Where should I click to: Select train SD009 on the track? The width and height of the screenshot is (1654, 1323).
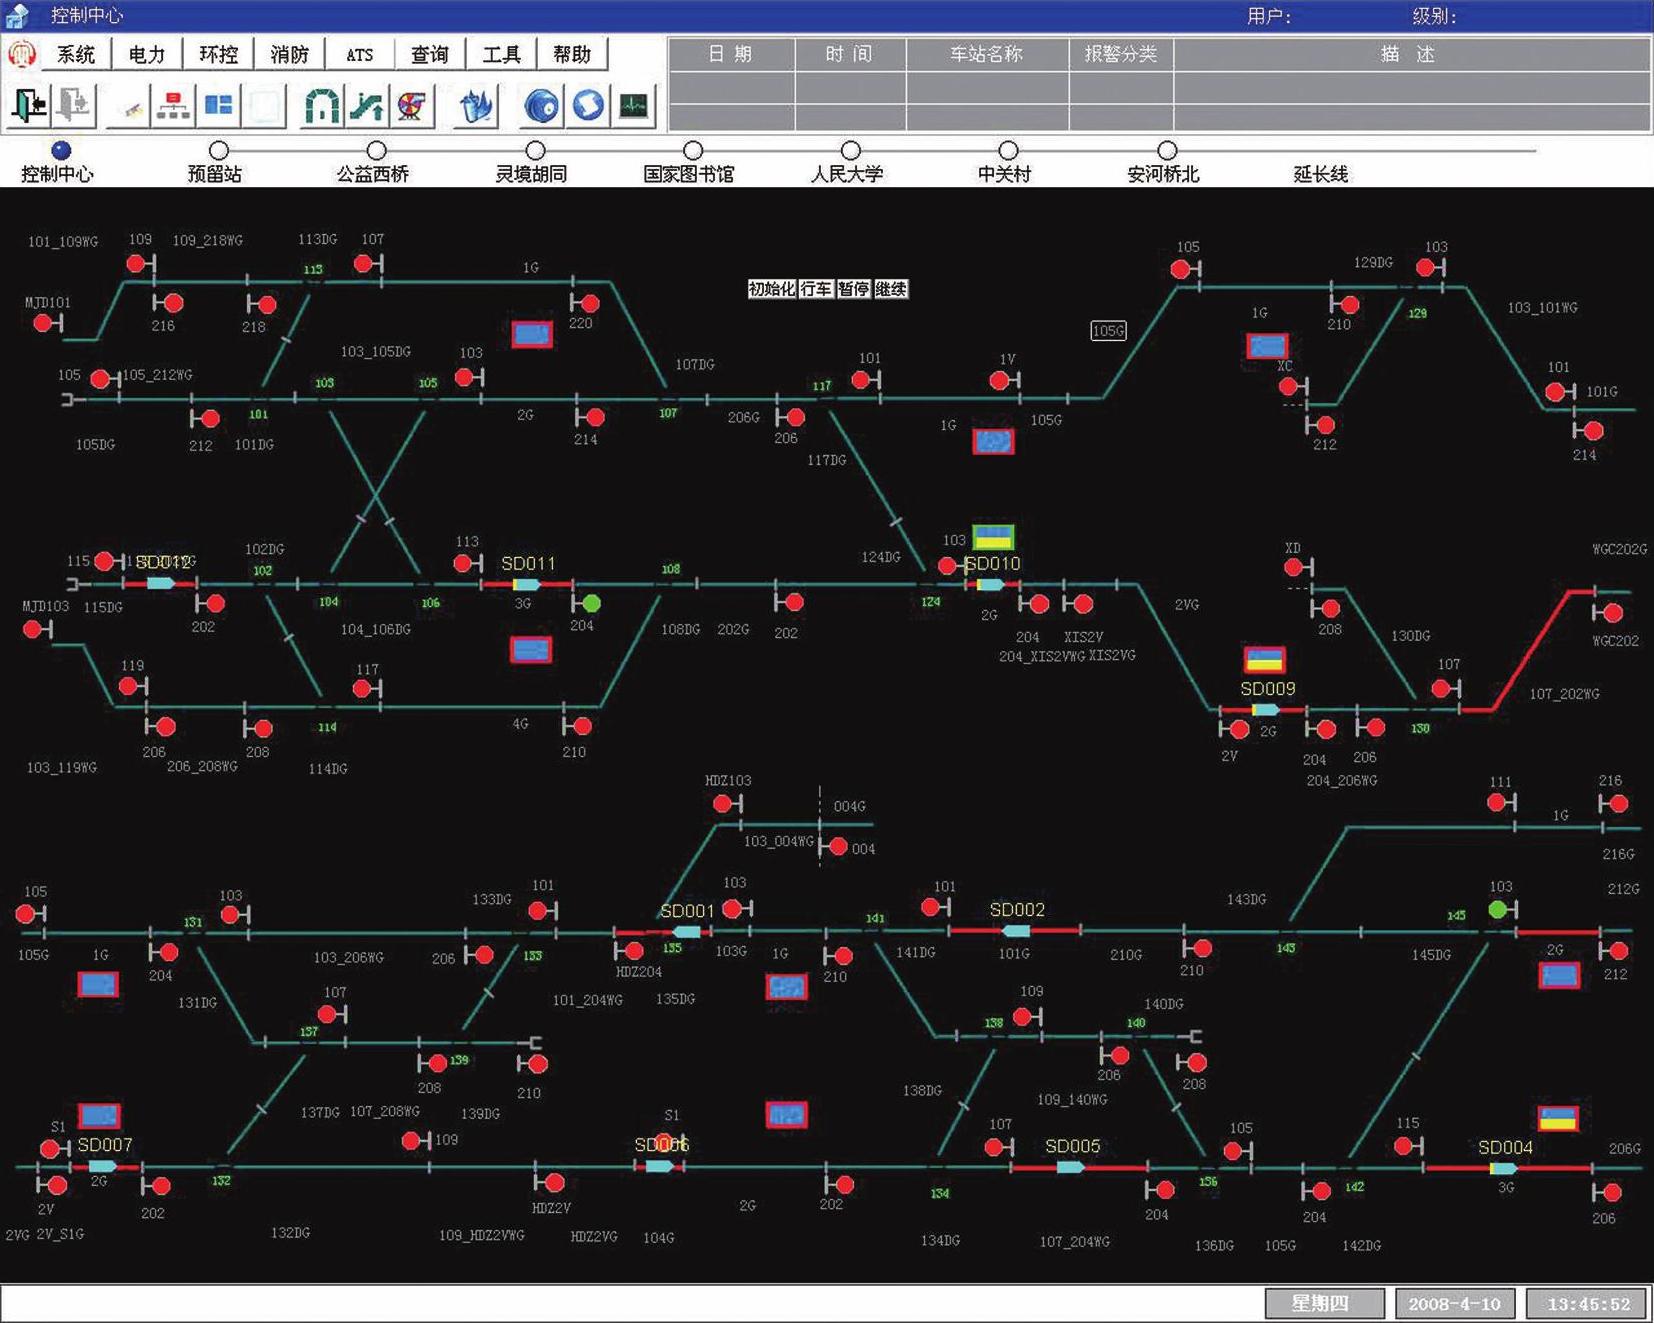(x=1265, y=710)
